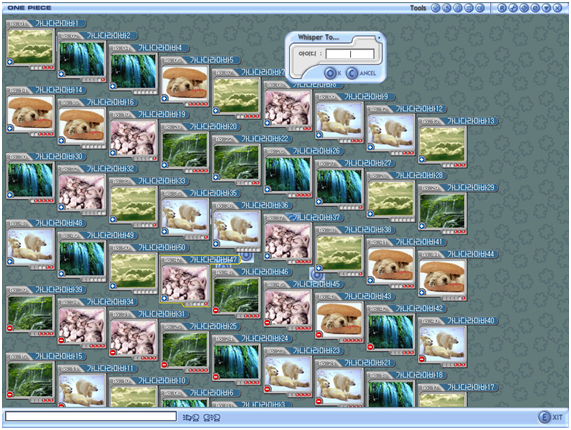The width and height of the screenshot is (571, 430).
Task: Click the name label 가나다라마바18
Action: point(419,375)
